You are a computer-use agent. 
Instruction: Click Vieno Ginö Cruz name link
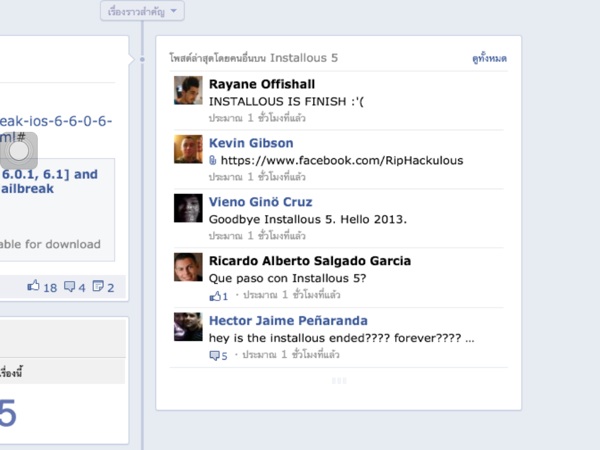tap(261, 202)
